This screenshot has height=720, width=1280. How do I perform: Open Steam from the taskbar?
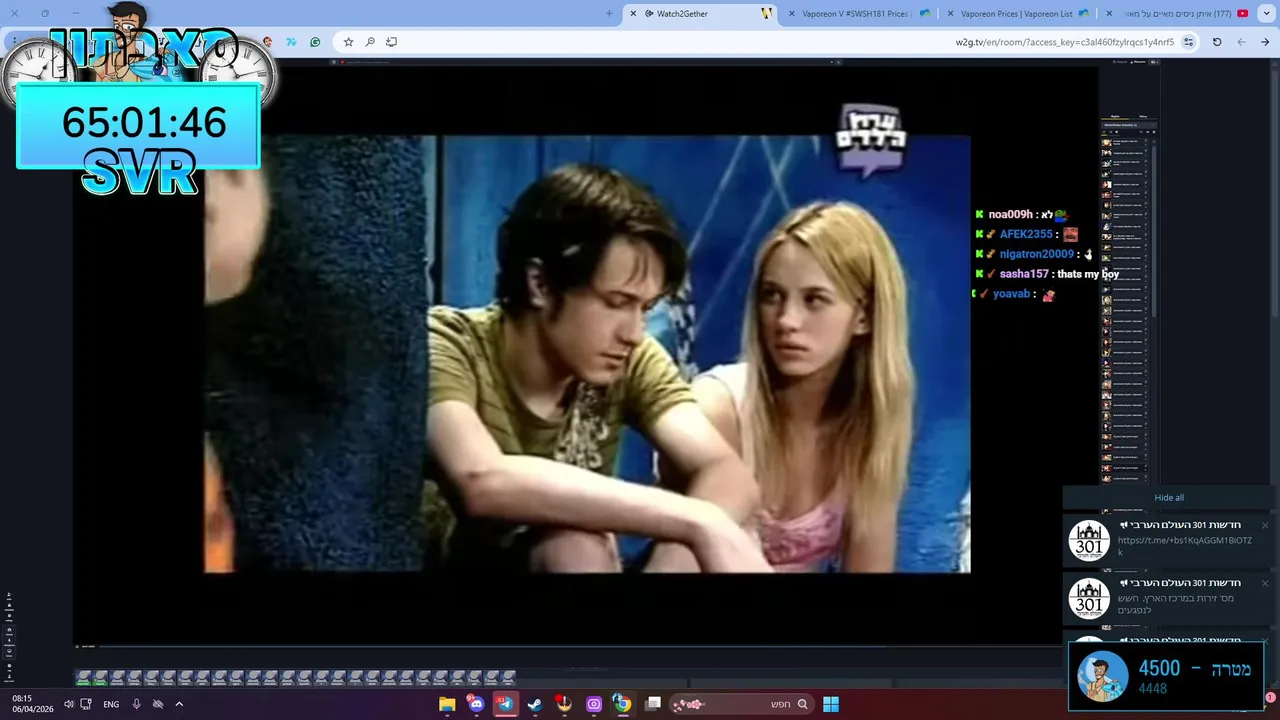535,704
